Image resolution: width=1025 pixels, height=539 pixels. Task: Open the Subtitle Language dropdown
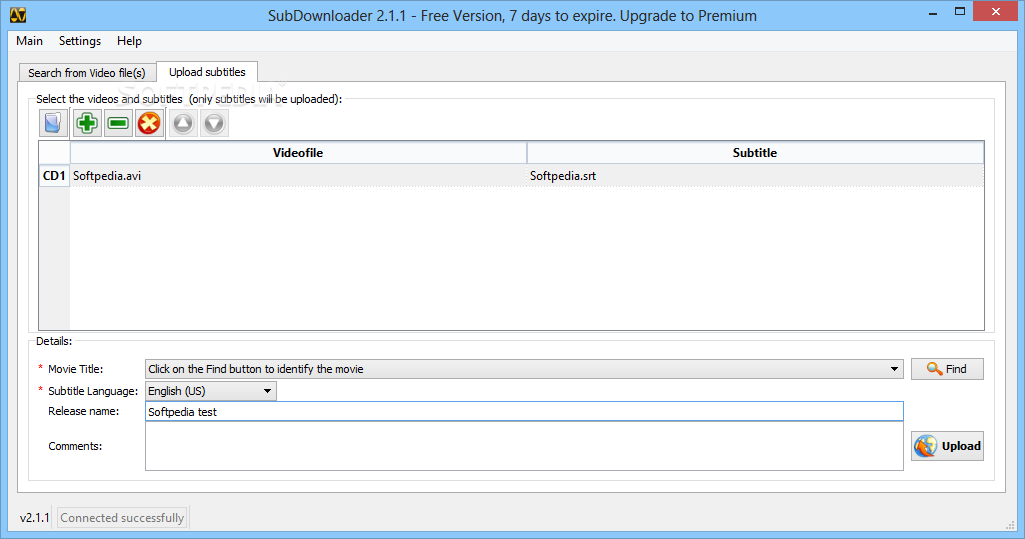point(210,391)
